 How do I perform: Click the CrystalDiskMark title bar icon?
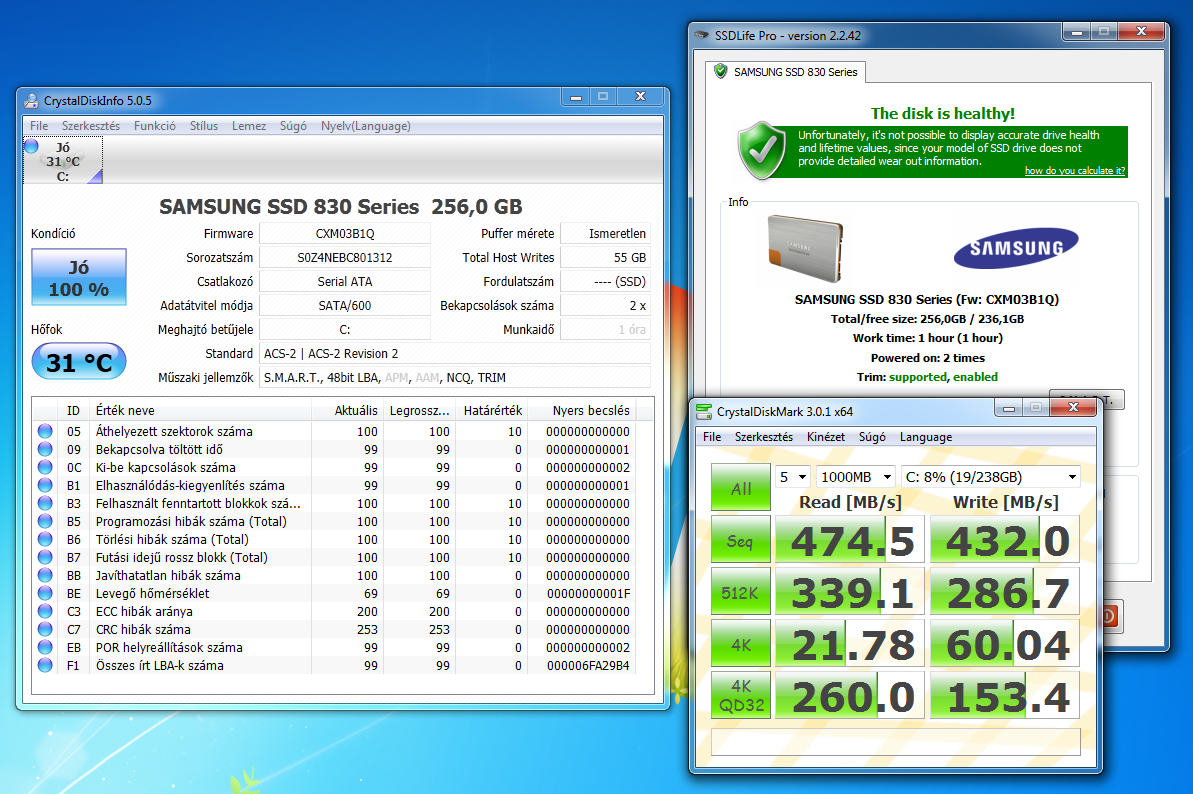pyautogui.click(x=704, y=411)
